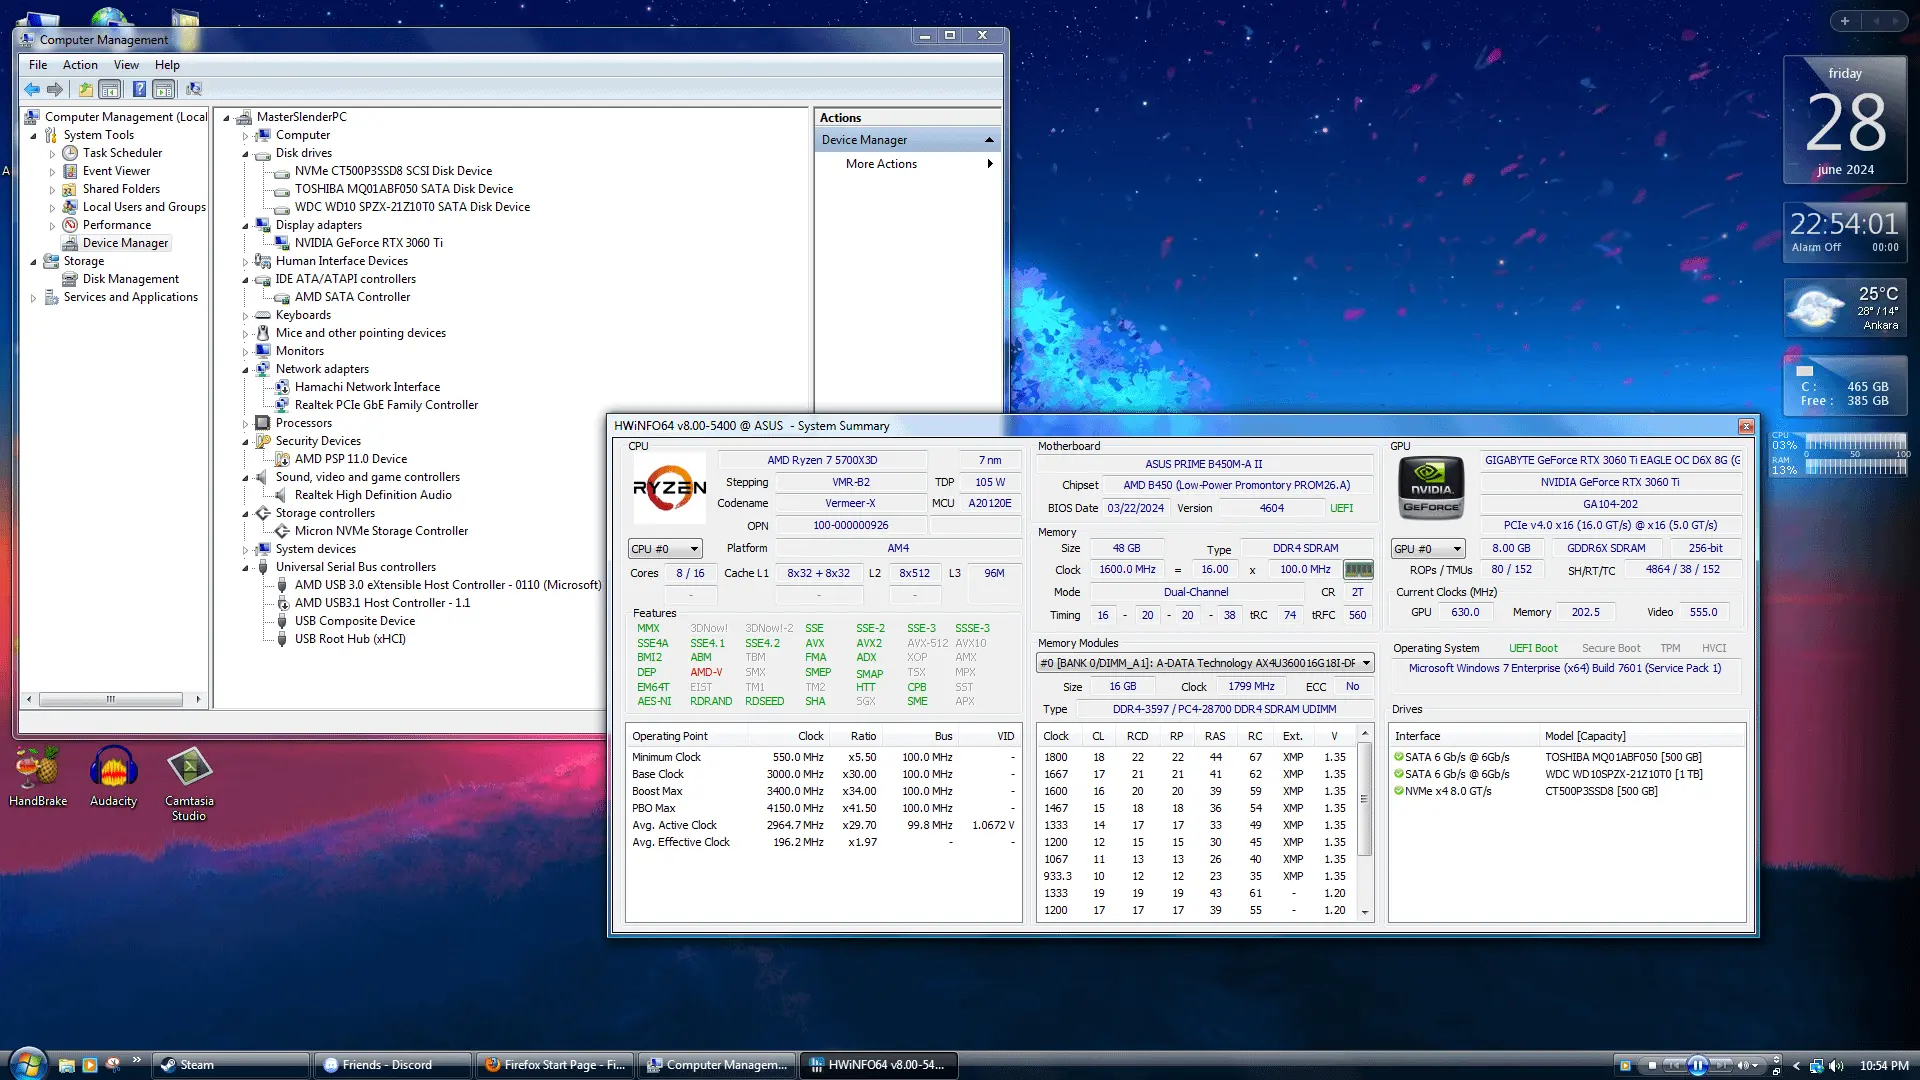Image resolution: width=1920 pixels, height=1080 pixels.
Task: Click the green memory module icon beside clock
Action: (1358, 570)
